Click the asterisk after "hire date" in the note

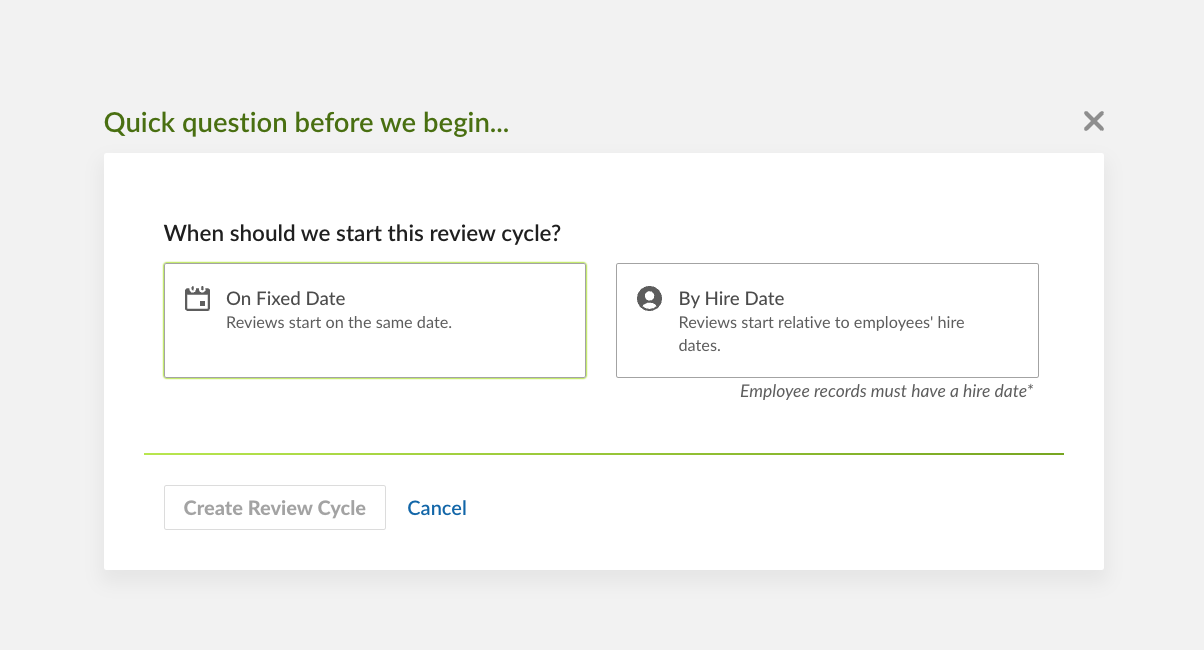1030,389
